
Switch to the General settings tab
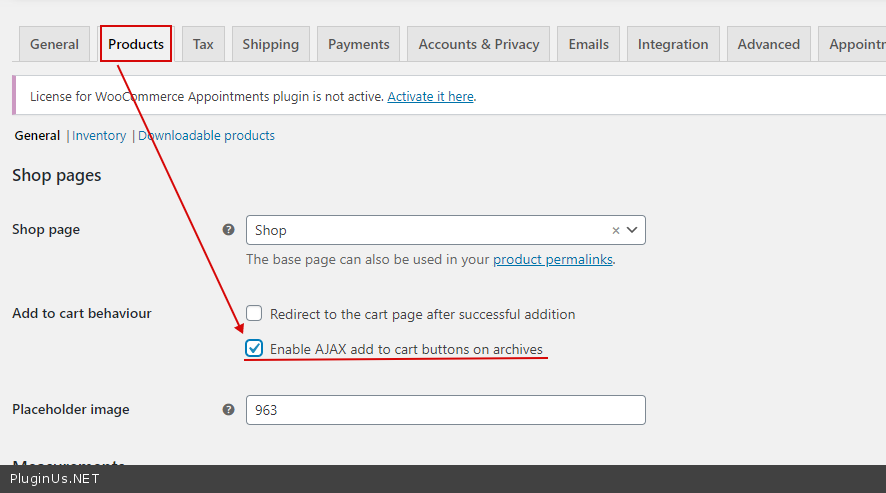(x=54, y=44)
